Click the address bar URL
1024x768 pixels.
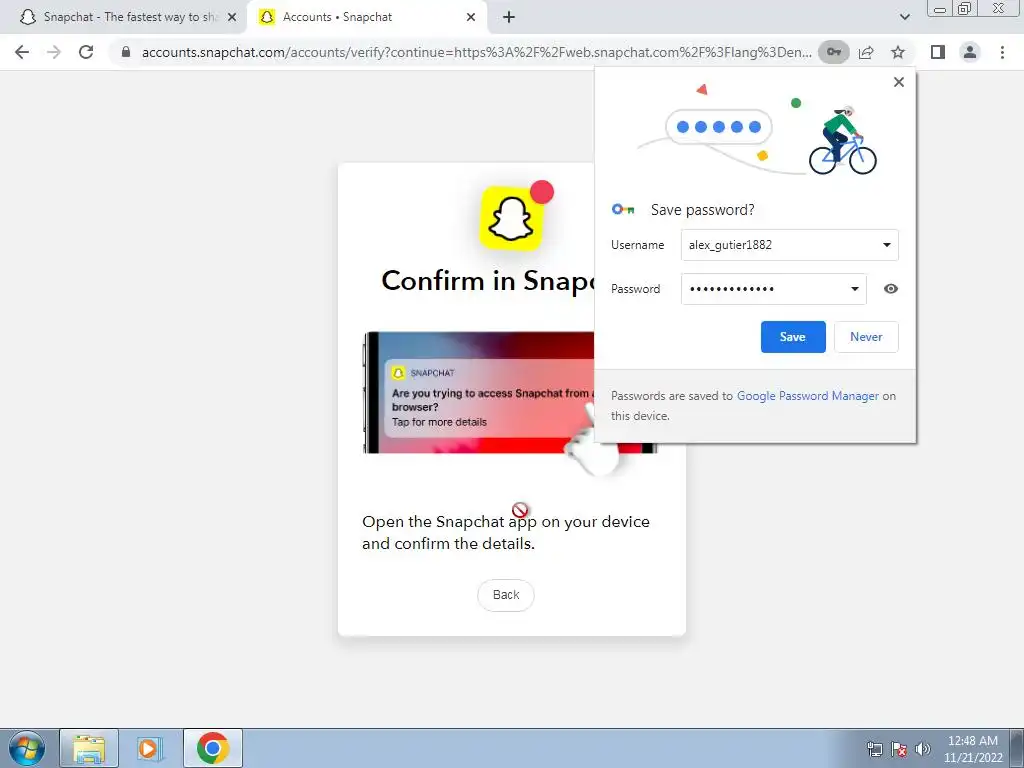click(476, 52)
